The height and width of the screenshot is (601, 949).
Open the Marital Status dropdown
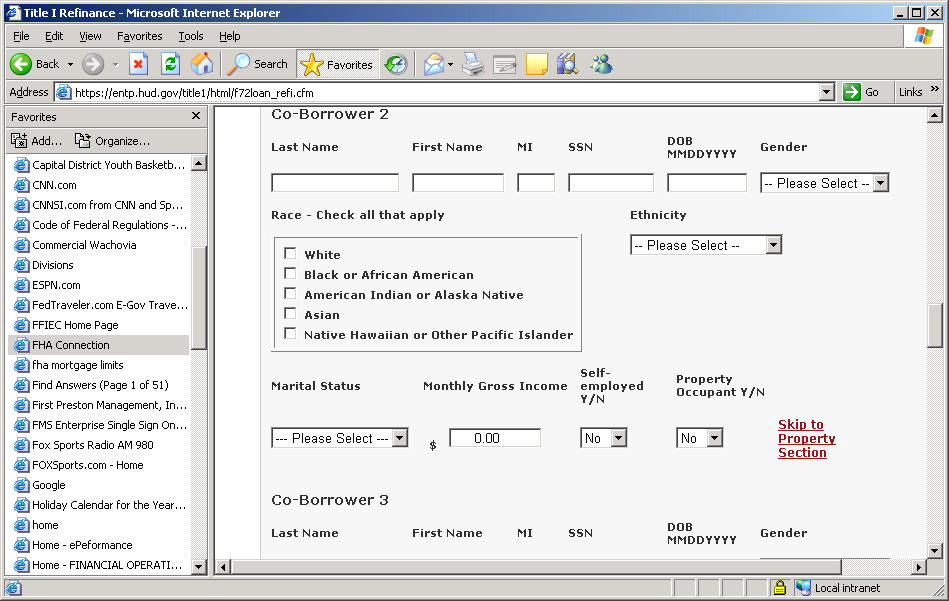[339, 438]
